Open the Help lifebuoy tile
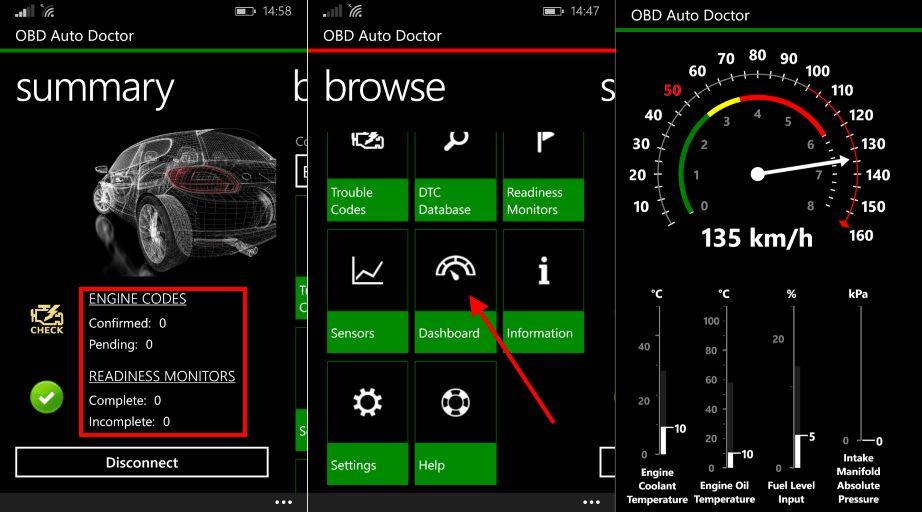The width and height of the screenshot is (922, 512). (456, 422)
